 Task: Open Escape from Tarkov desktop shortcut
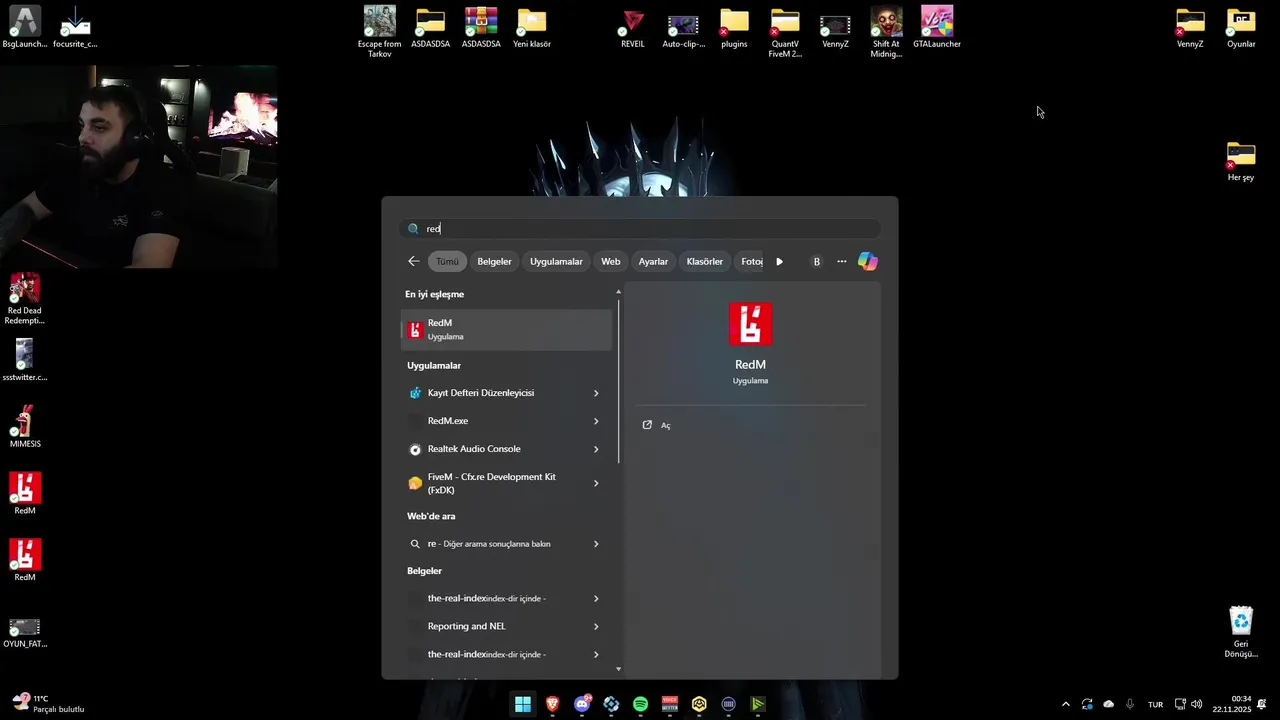pos(380,32)
